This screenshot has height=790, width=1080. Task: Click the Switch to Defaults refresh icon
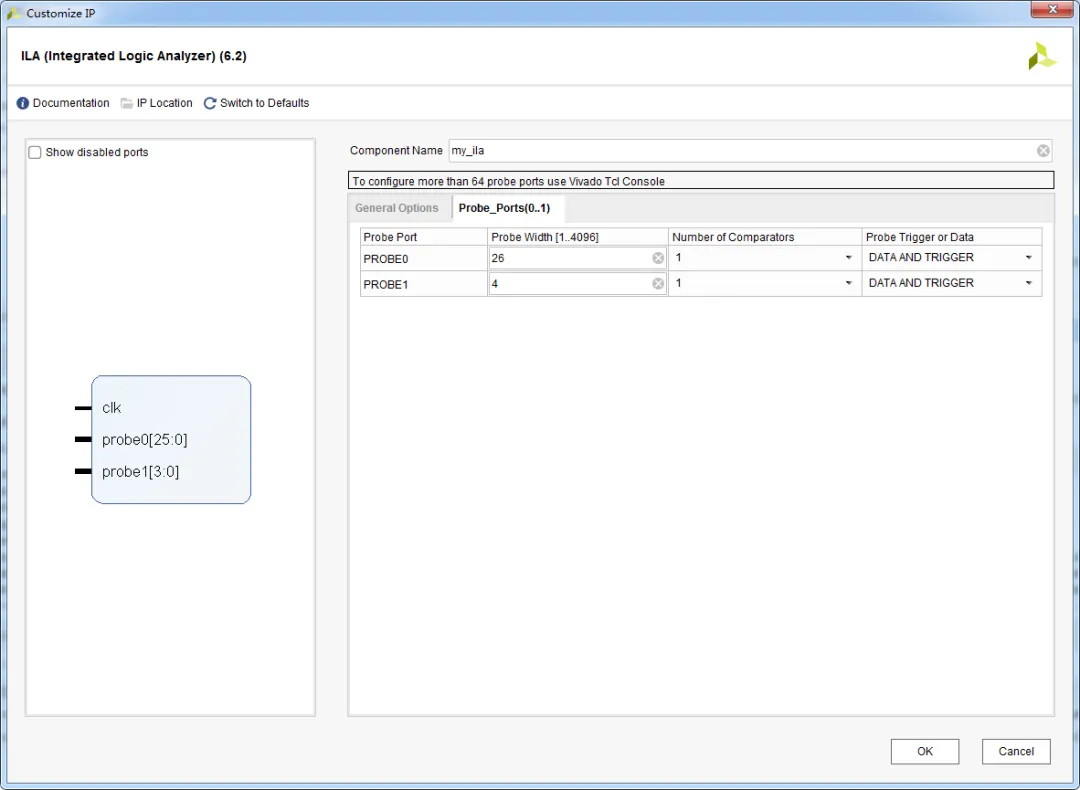click(x=210, y=103)
